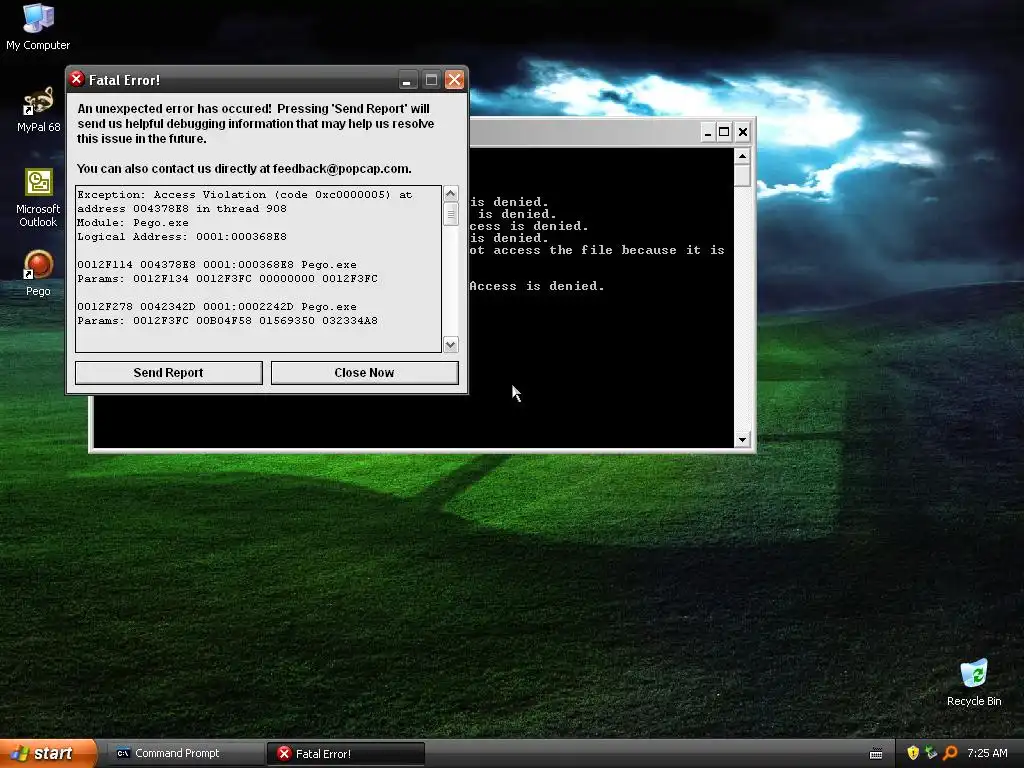Click the red error icon in the Fatal Error title bar
Viewport: 1024px width, 768px height.
[76, 79]
